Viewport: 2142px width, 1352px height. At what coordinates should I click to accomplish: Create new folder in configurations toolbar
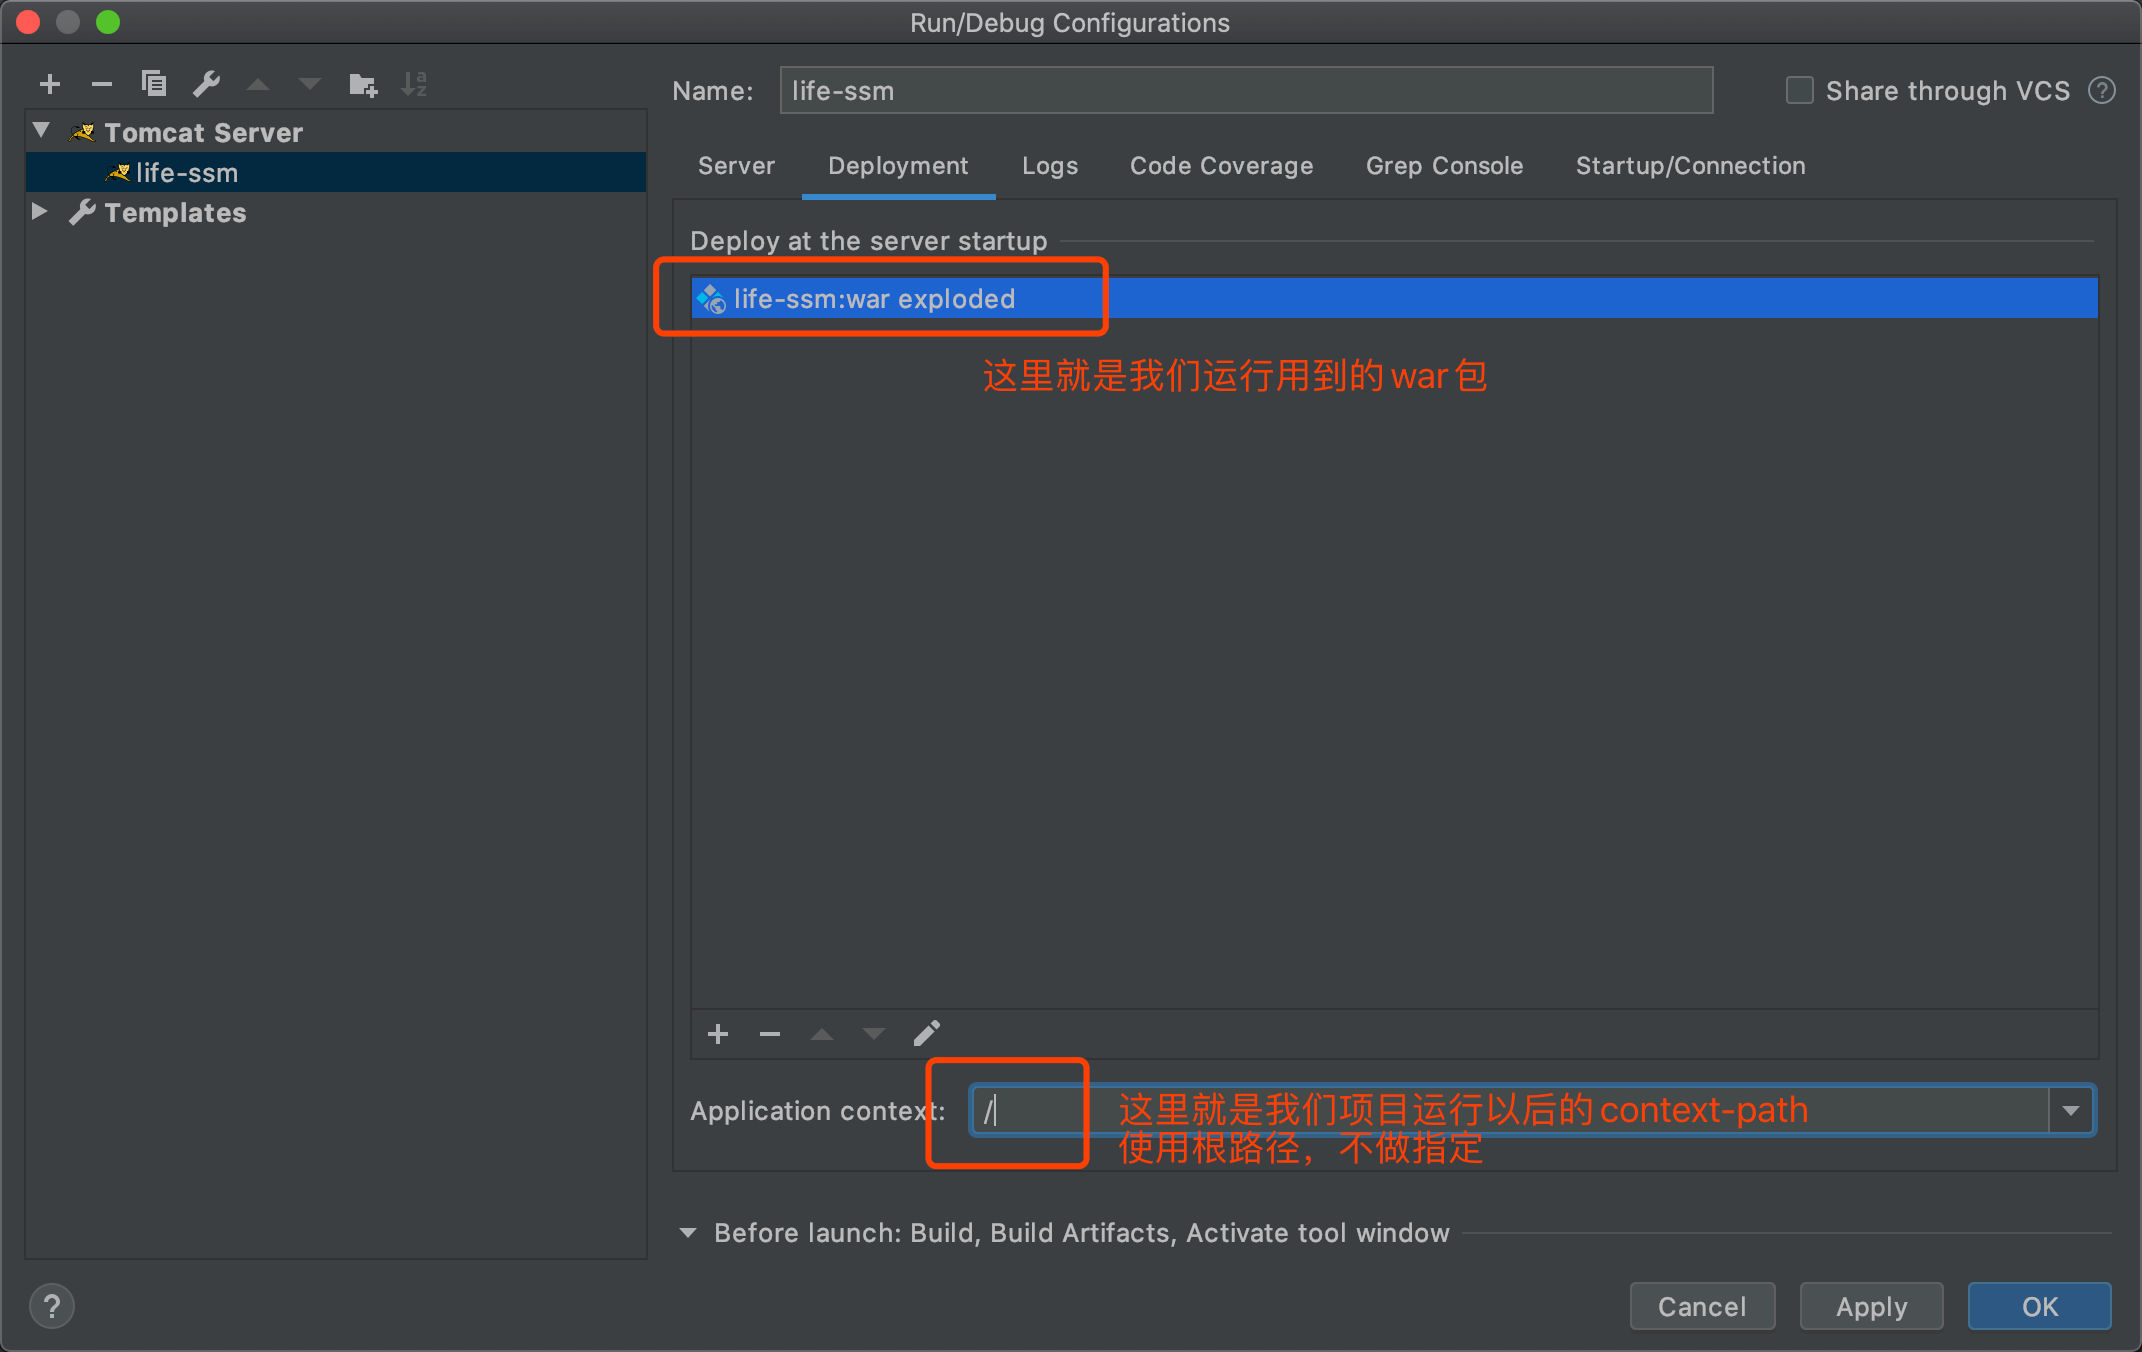(x=362, y=84)
